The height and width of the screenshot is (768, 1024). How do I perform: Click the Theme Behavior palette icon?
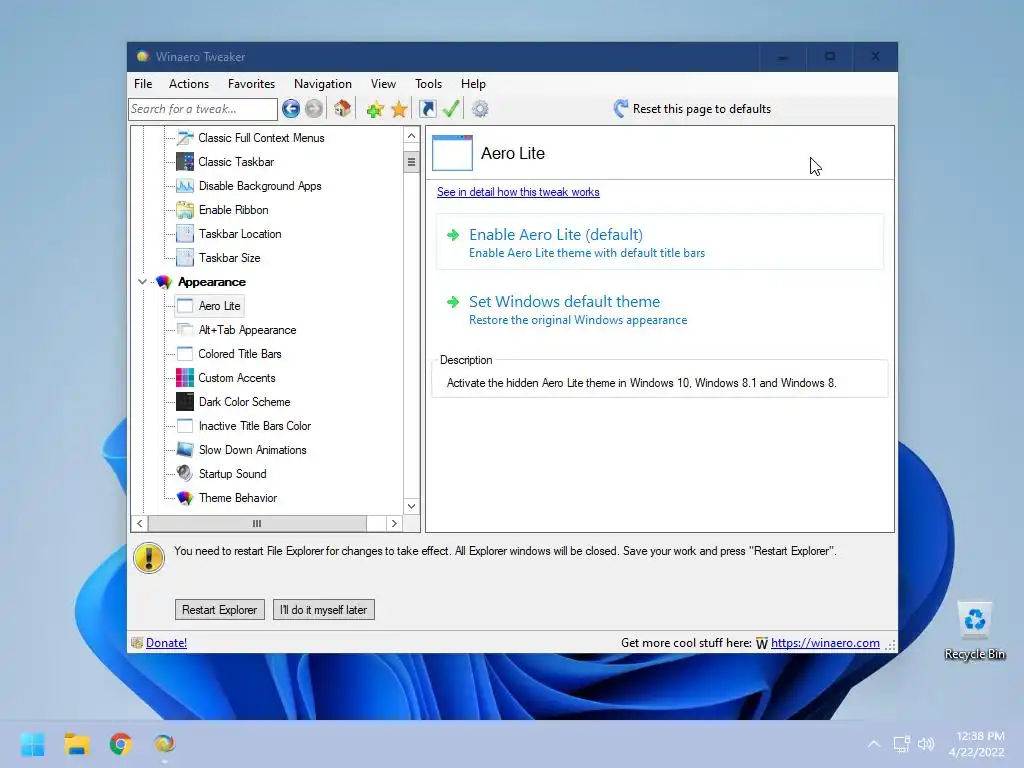point(185,498)
